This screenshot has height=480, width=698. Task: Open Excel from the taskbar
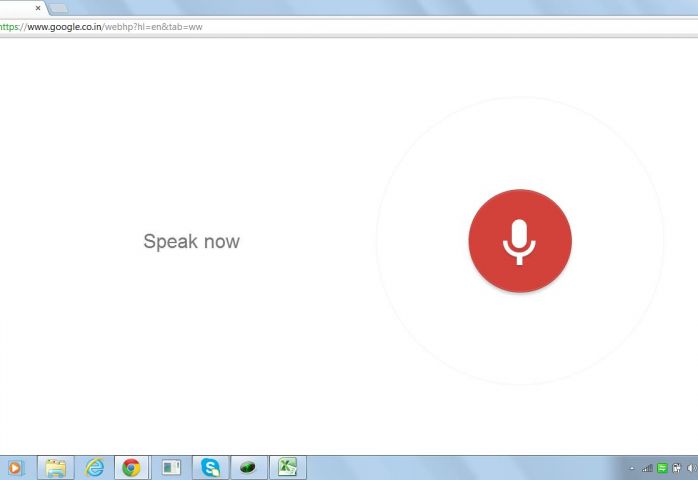click(288, 467)
